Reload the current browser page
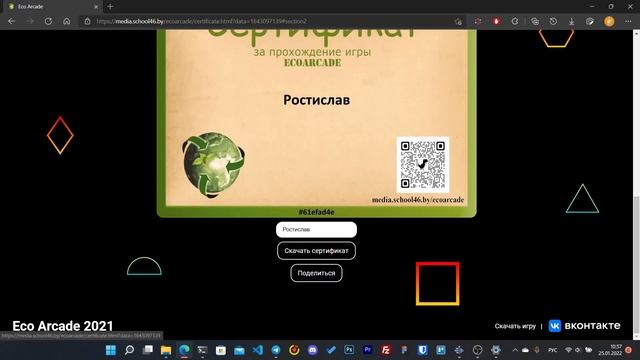Image resolution: width=640 pixels, height=360 pixels. click(48, 21)
